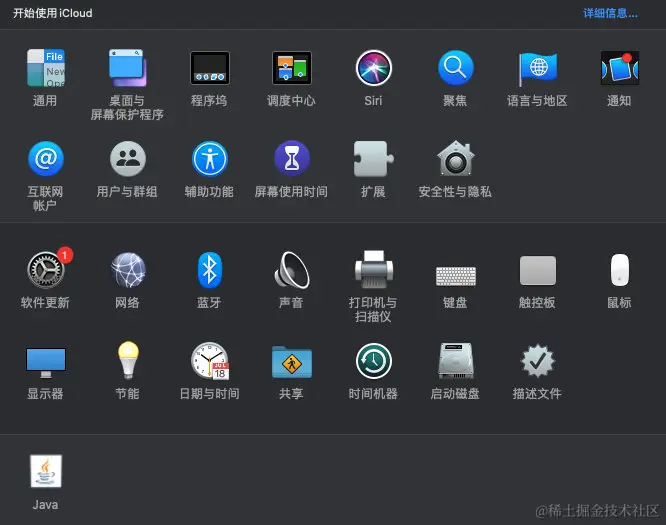The width and height of the screenshot is (666, 525).
Task: Open 扩展 (Extensions) preferences
Action: 373,158
